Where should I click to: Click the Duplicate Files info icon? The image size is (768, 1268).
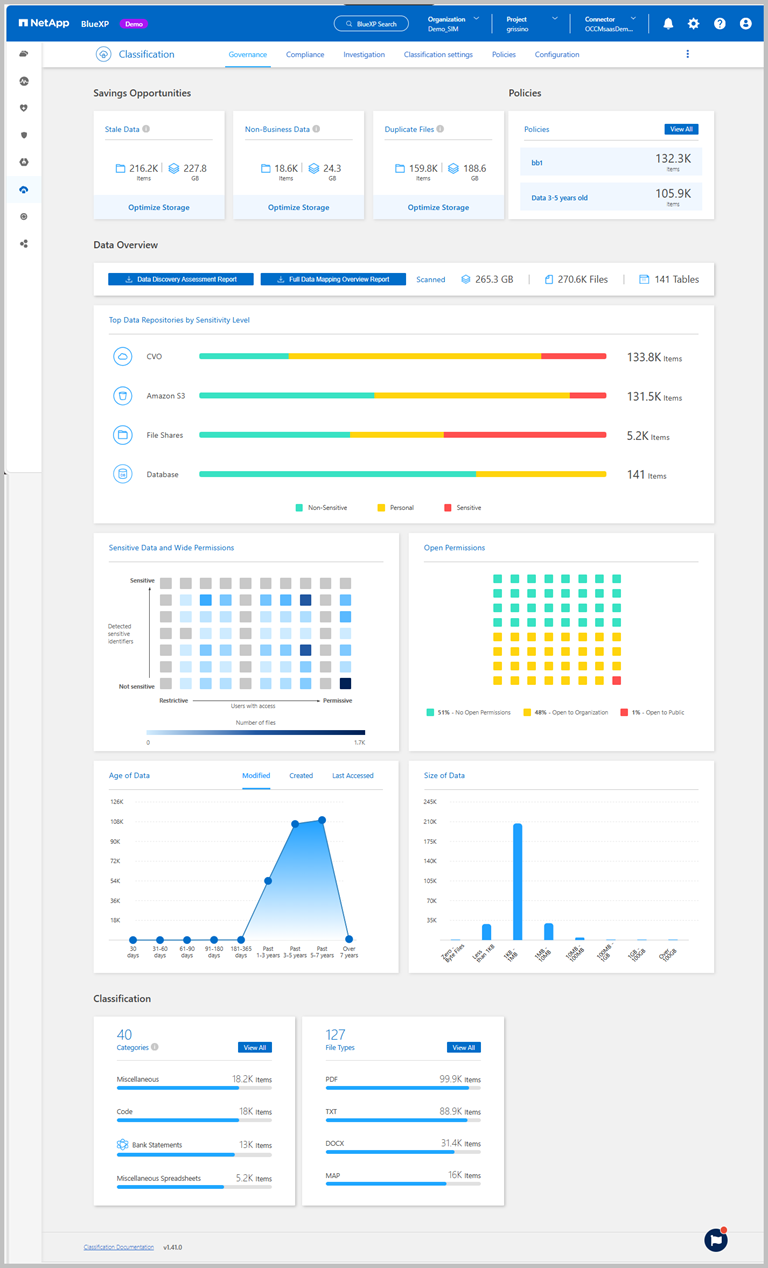tap(440, 129)
